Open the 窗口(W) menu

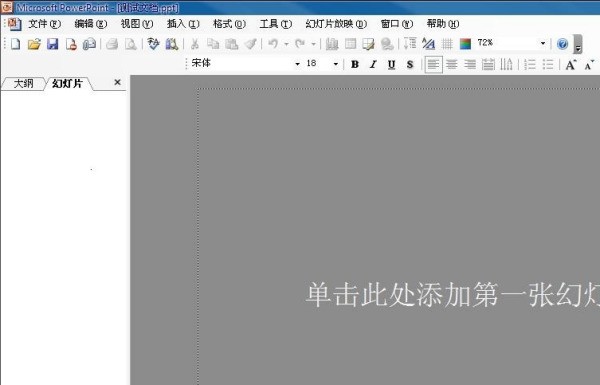tap(396, 24)
